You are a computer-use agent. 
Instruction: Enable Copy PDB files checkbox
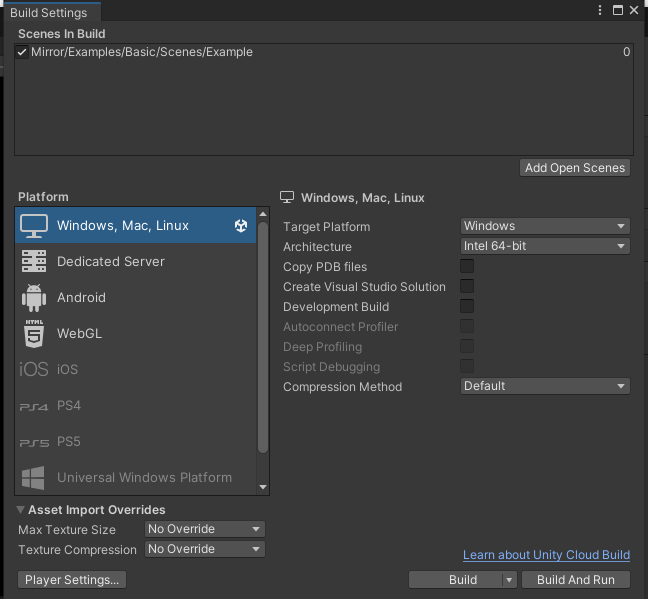pyautogui.click(x=467, y=266)
